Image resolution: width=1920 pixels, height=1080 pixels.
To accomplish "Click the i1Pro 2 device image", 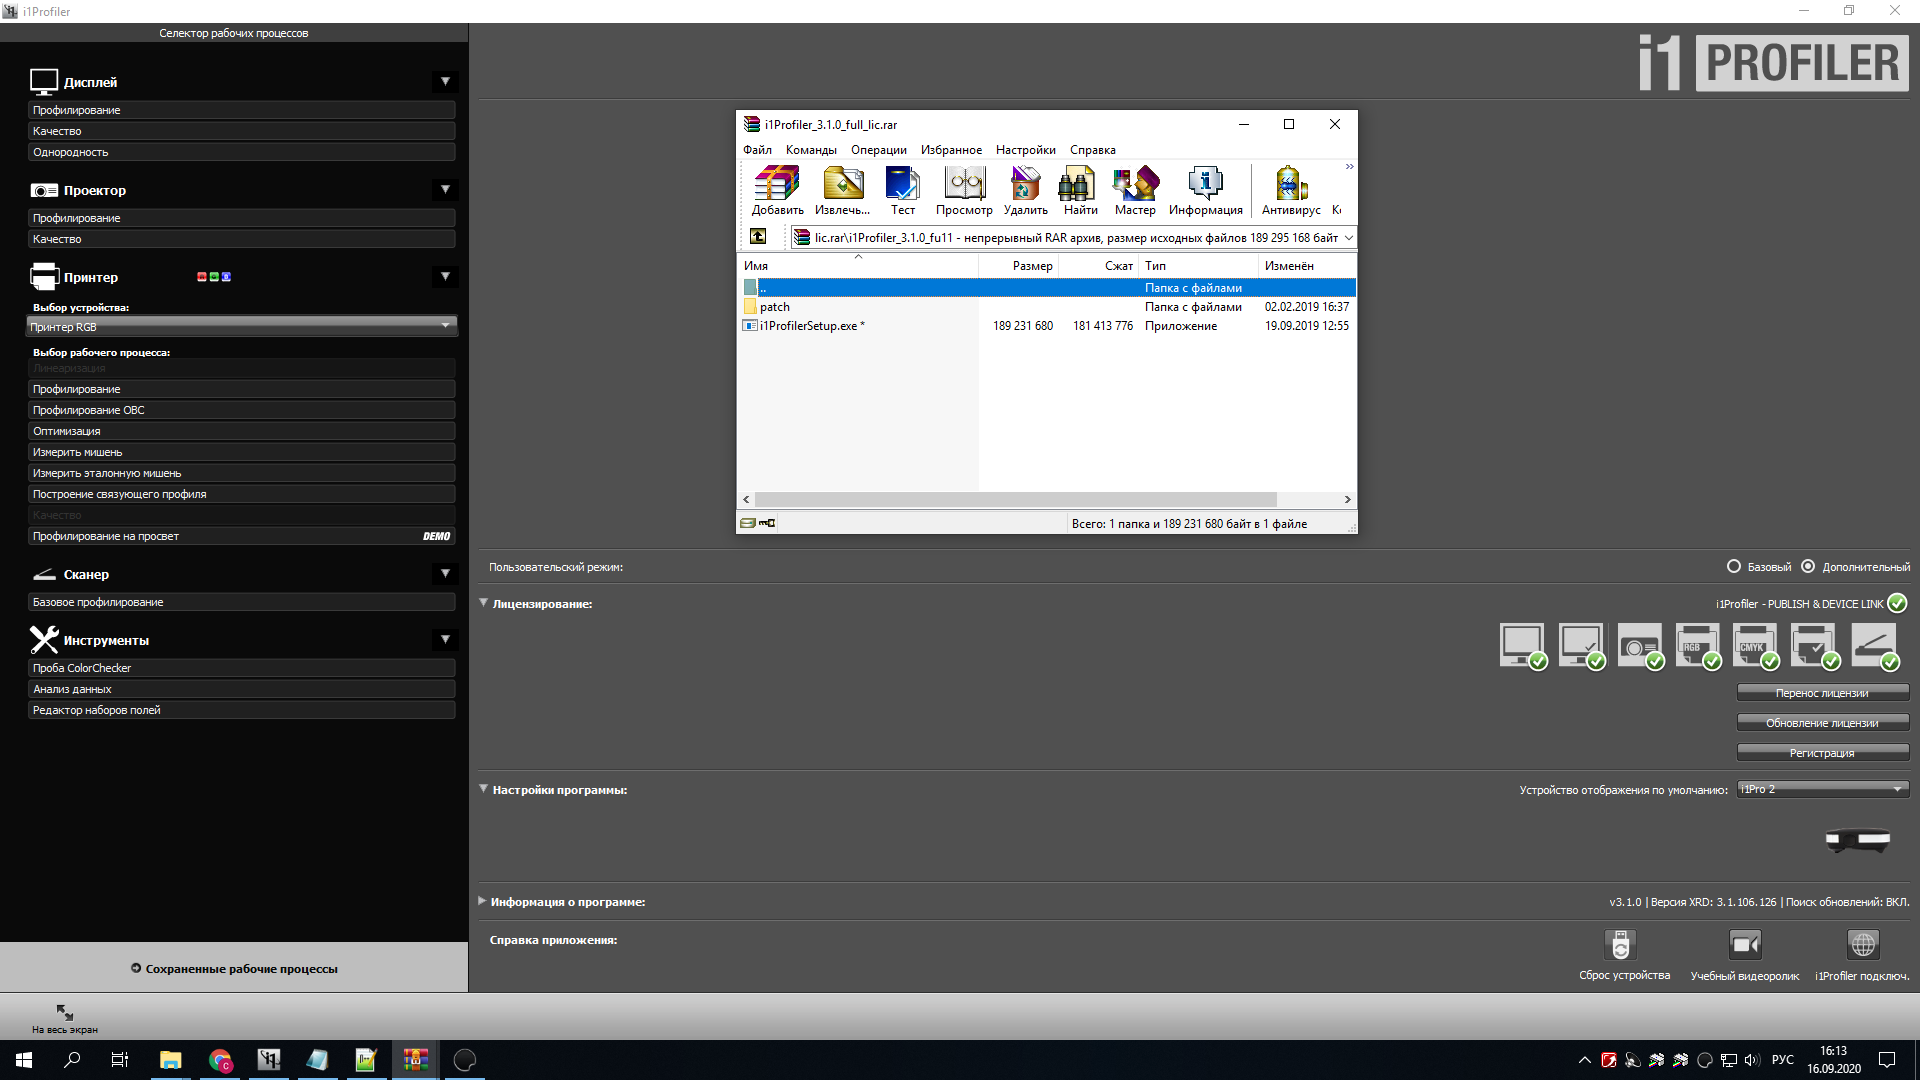I will coord(1858,840).
